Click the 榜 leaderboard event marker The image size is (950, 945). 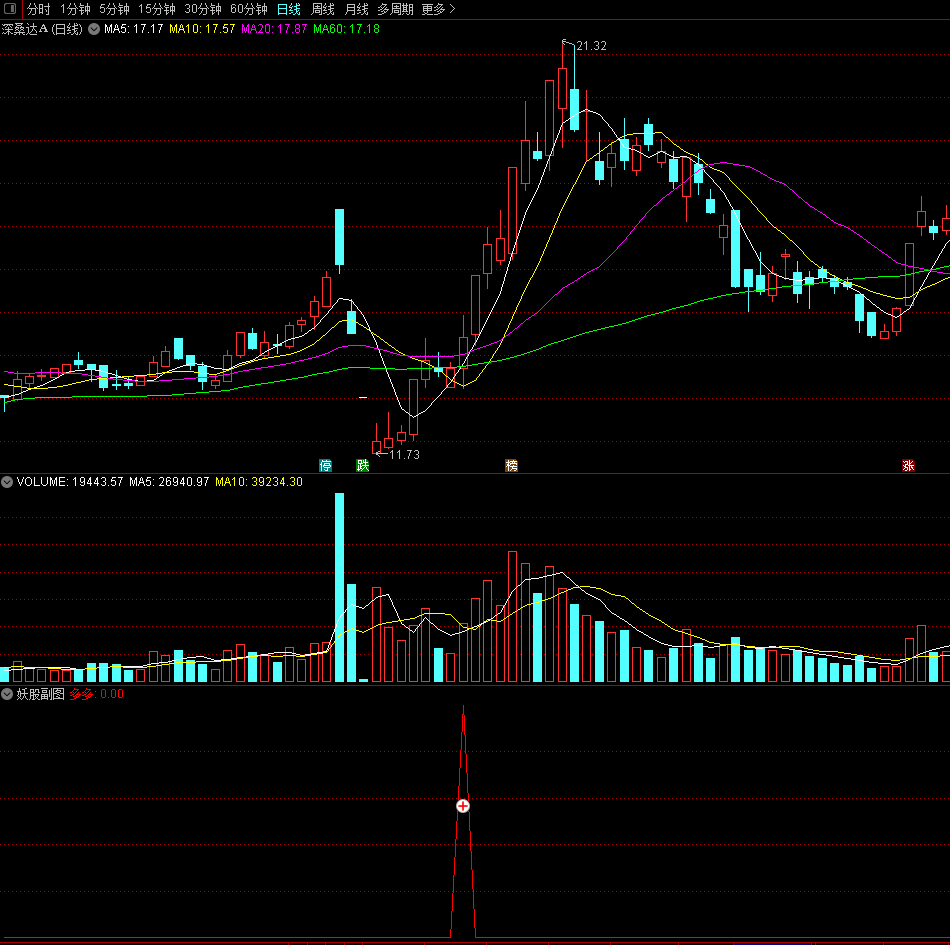(x=511, y=465)
